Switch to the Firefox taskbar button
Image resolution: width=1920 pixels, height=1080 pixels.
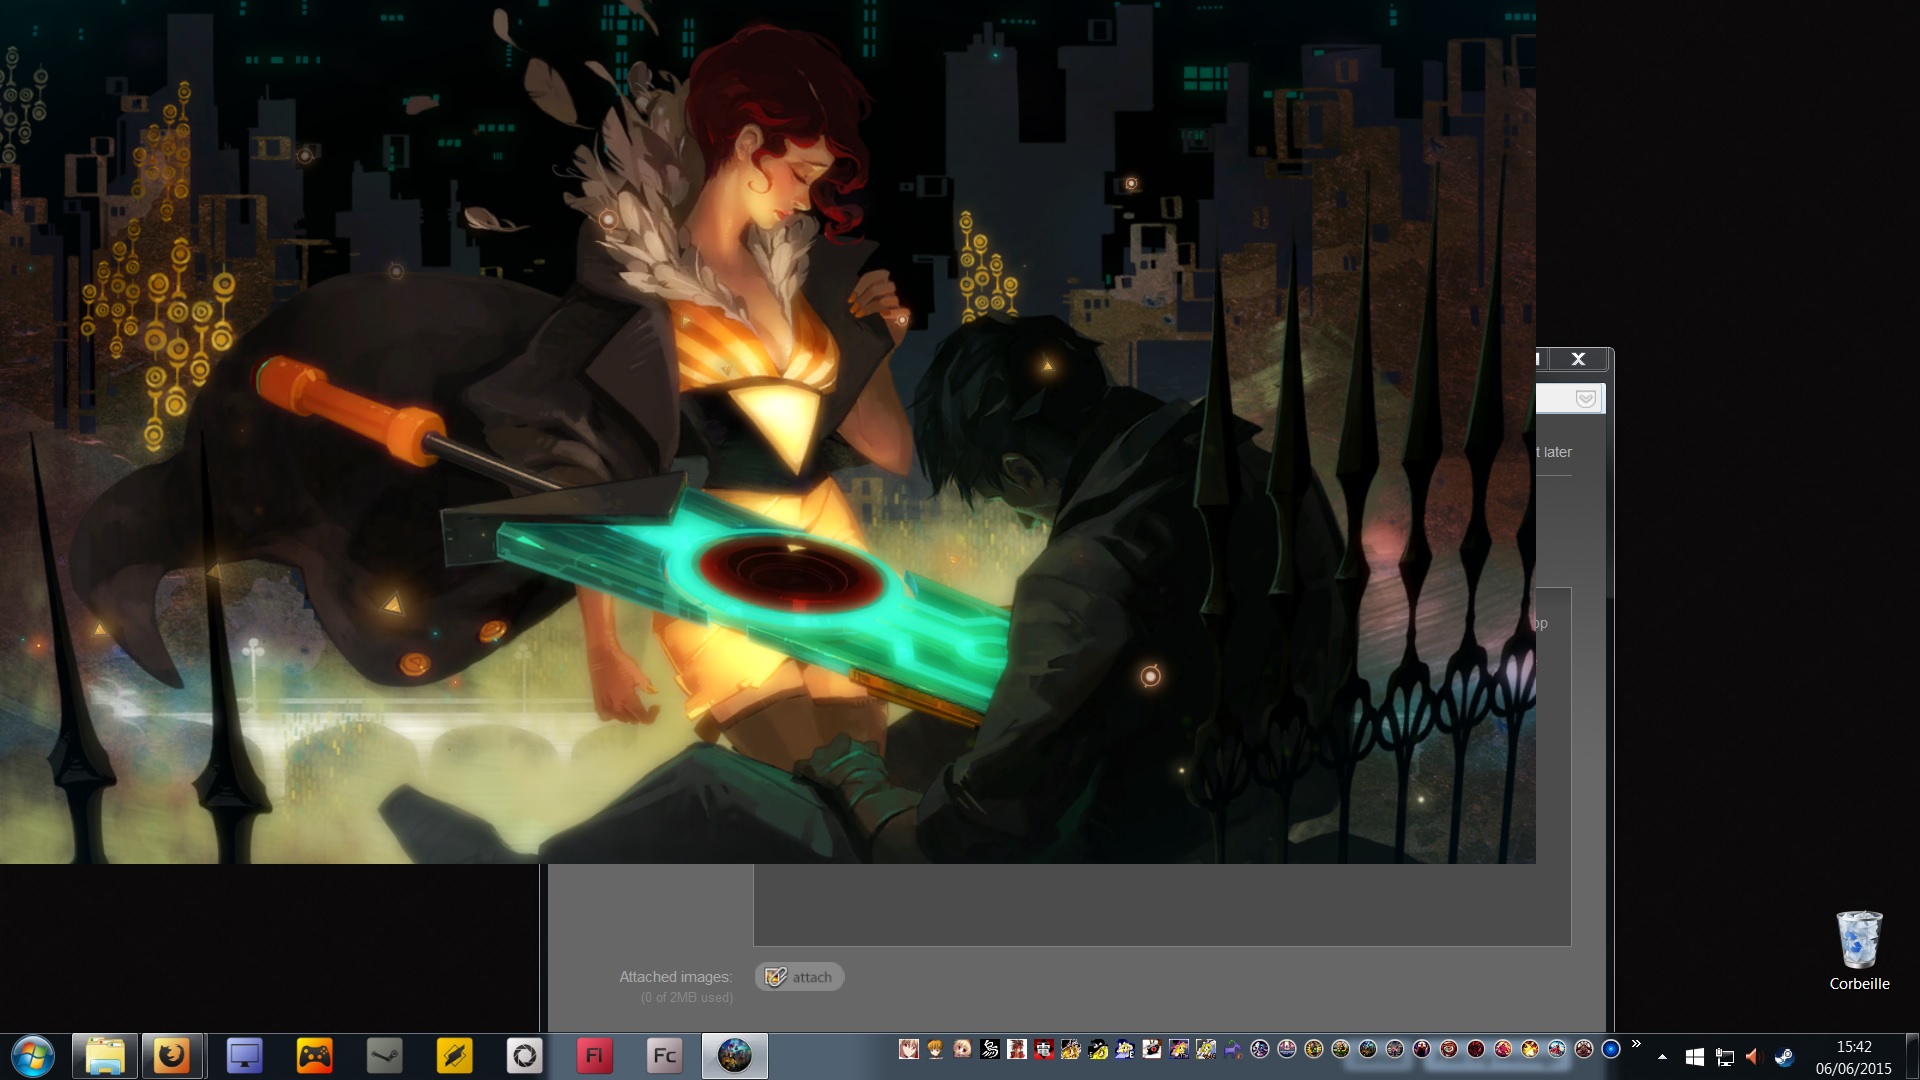coord(173,1056)
